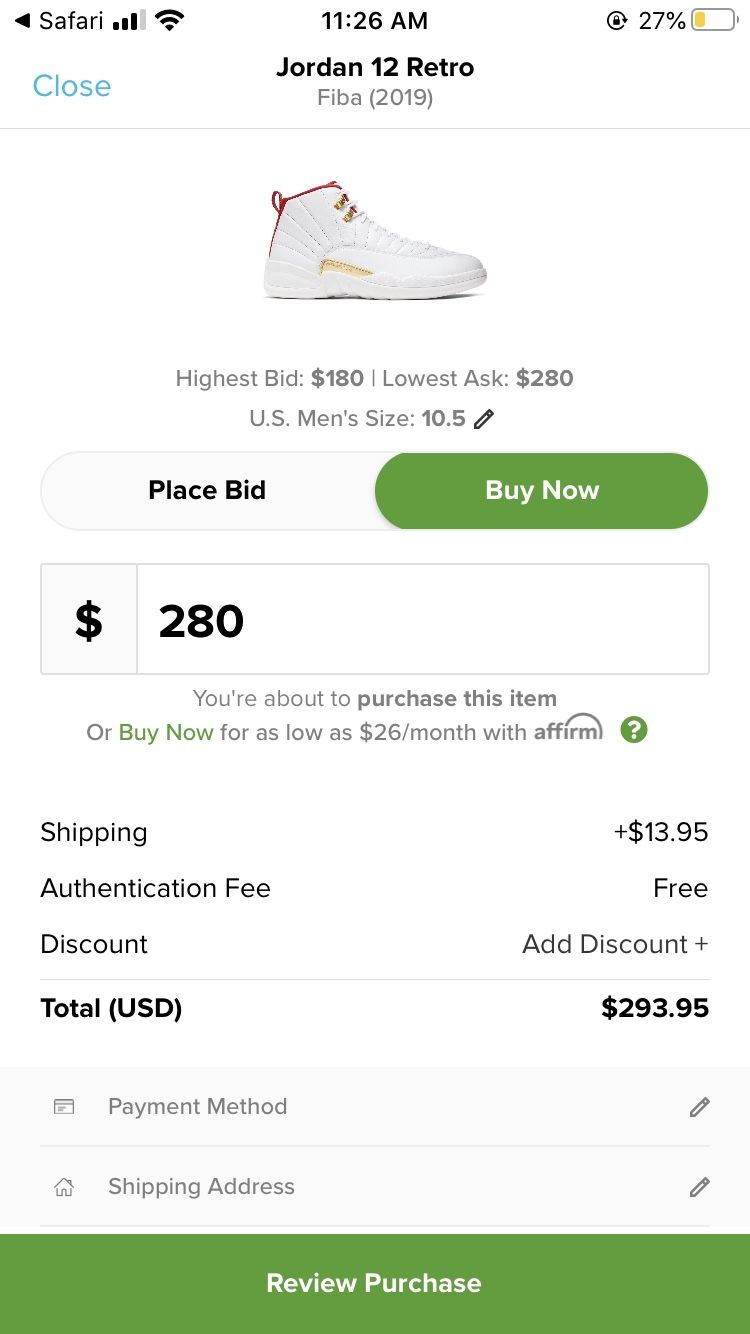The width and height of the screenshot is (750, 1334).
Task: Click the Payment Method edit pencil icon
Action: (x=700, y=1107)
